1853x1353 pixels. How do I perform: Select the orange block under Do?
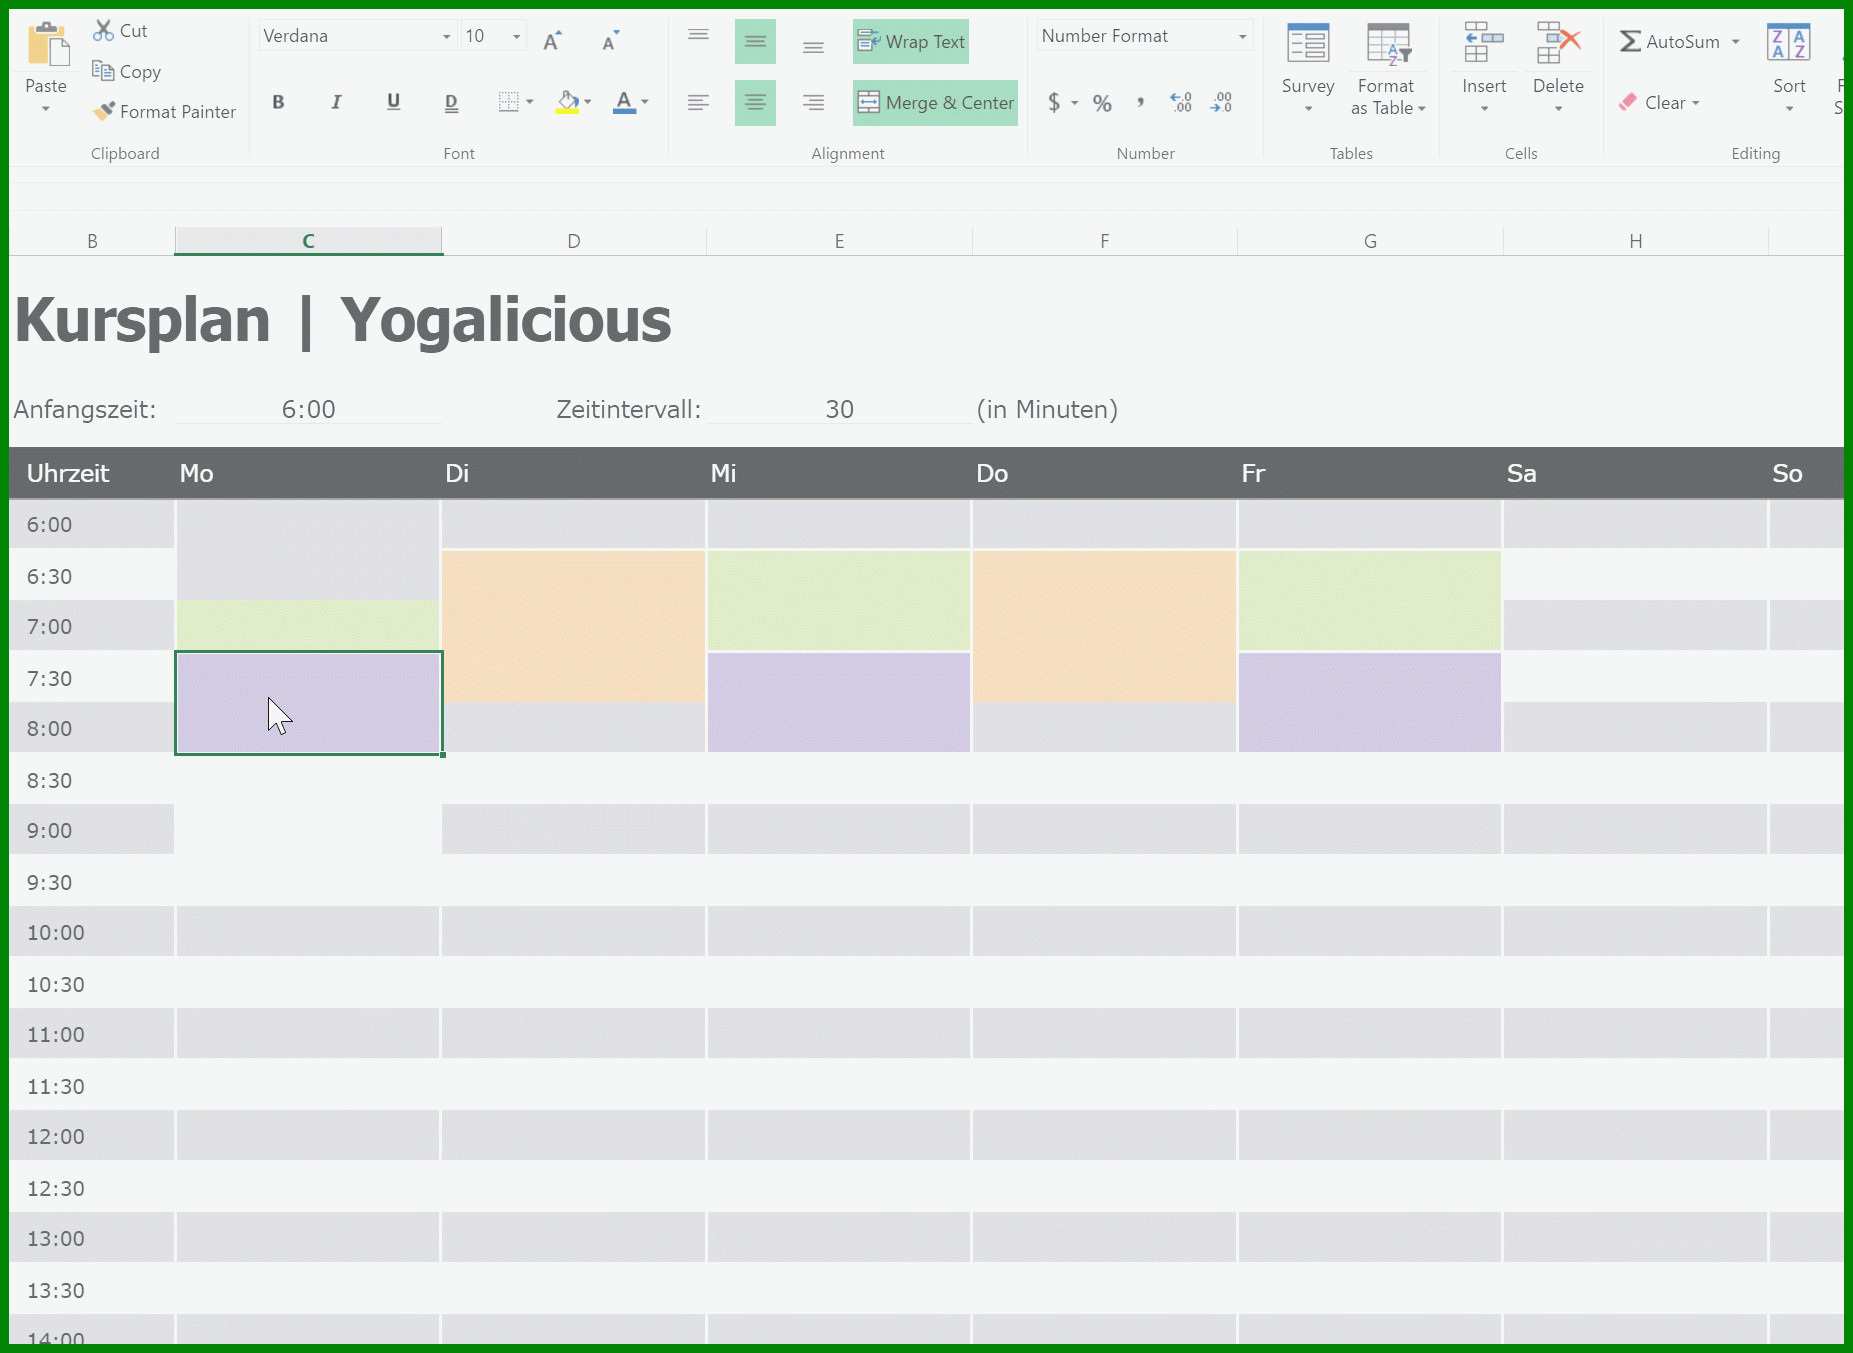click(1105, 626)
